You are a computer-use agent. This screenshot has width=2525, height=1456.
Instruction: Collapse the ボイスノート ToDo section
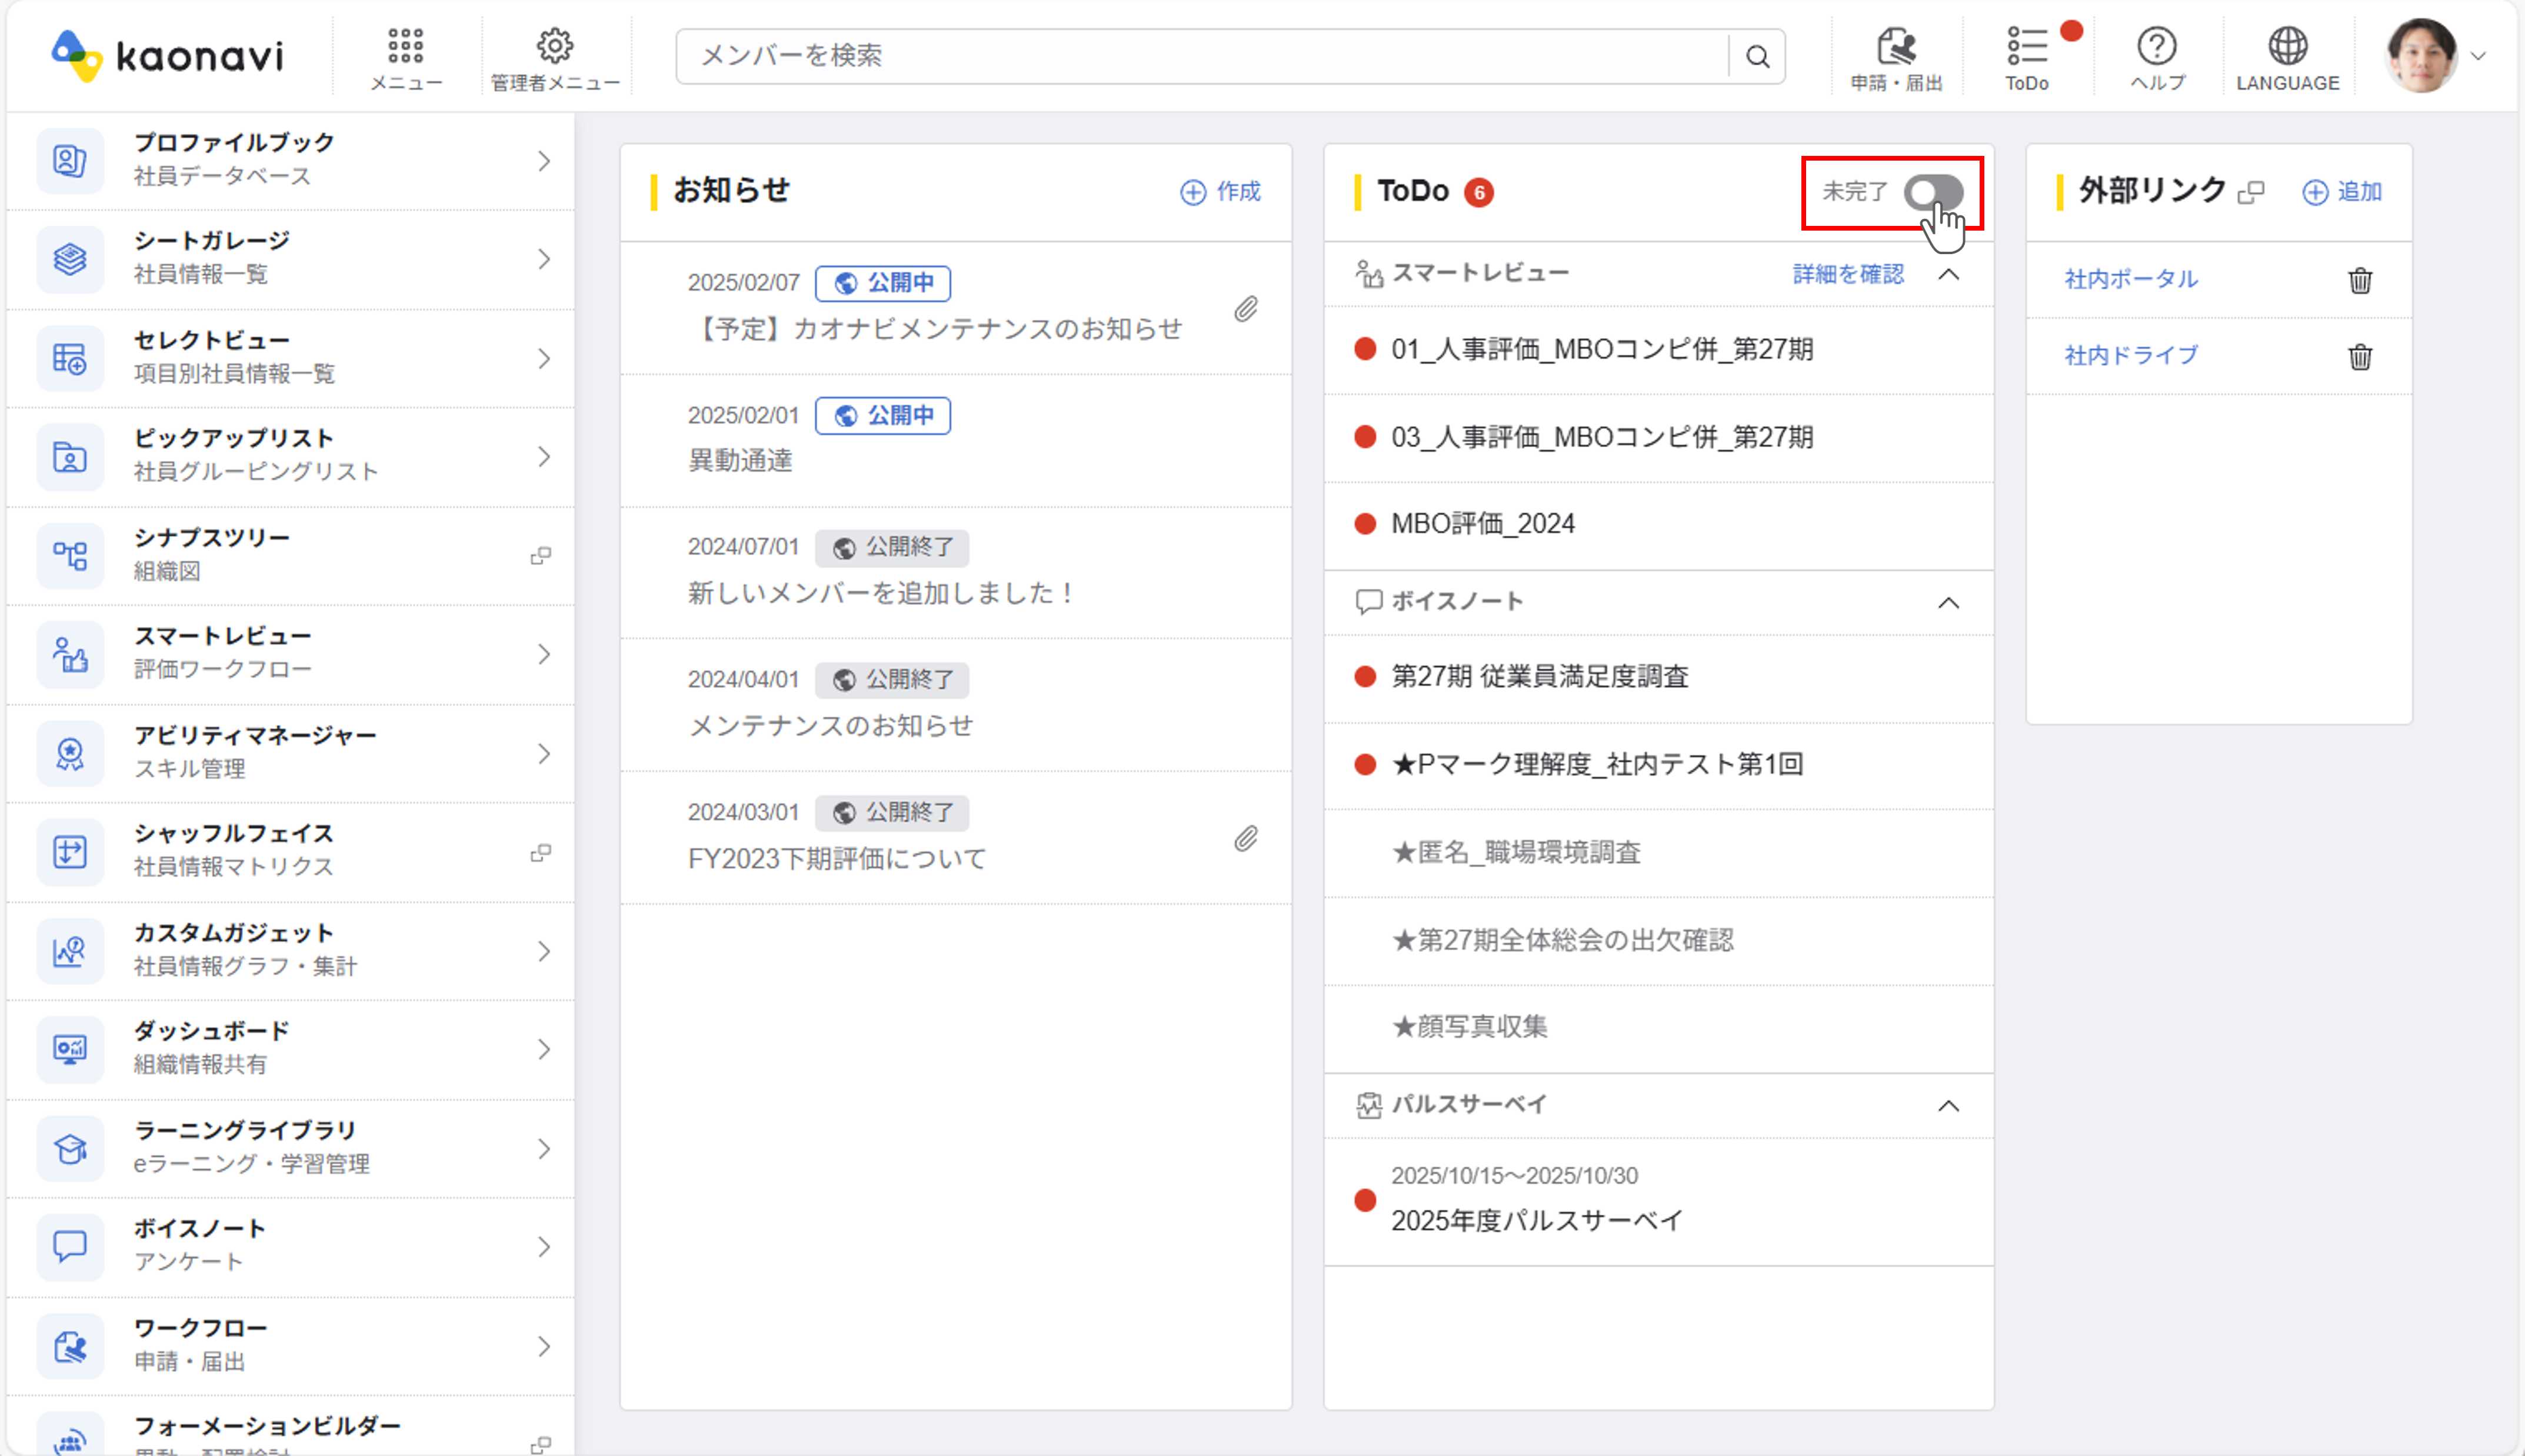coord(1948,602)
